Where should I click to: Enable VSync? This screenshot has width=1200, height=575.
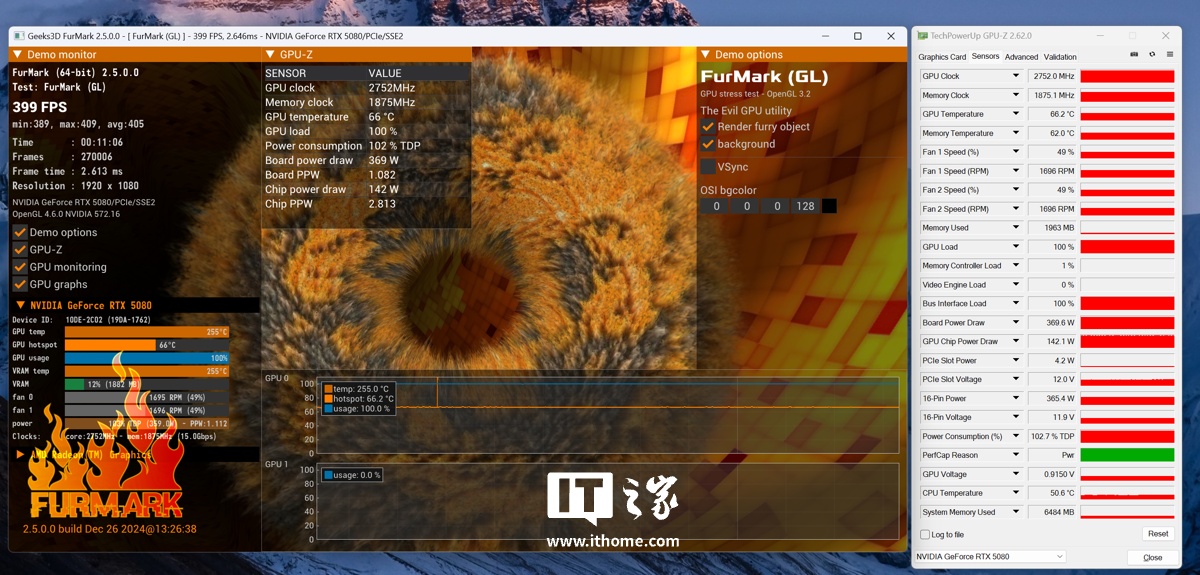(x=708, y=167)
